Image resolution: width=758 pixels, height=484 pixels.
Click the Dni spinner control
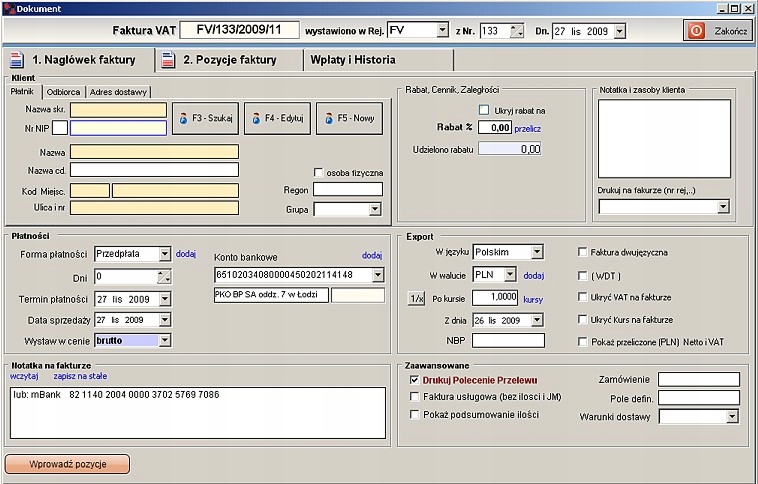(x=164, y=276)
